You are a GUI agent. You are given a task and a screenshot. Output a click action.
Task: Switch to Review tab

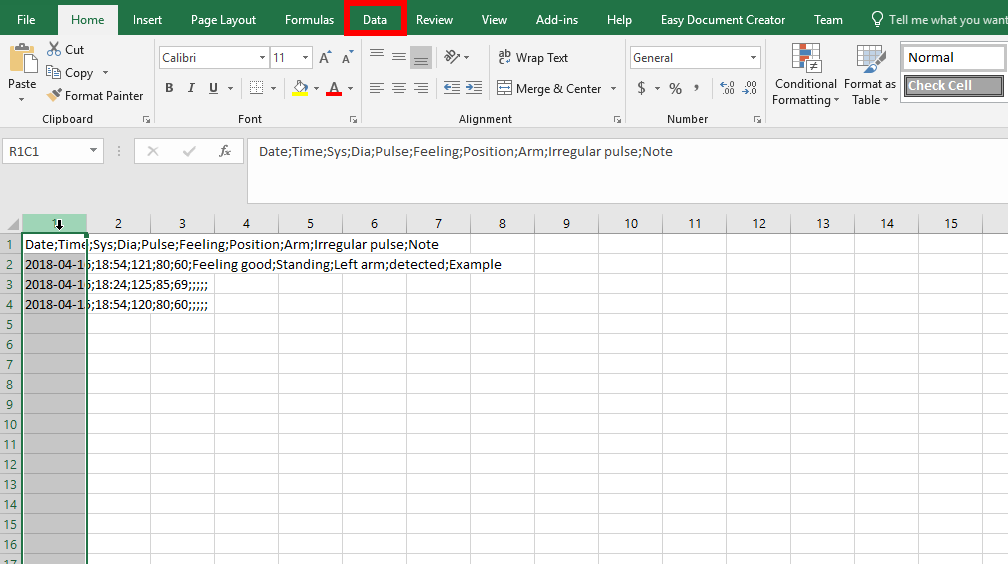(x=434, y=20)
